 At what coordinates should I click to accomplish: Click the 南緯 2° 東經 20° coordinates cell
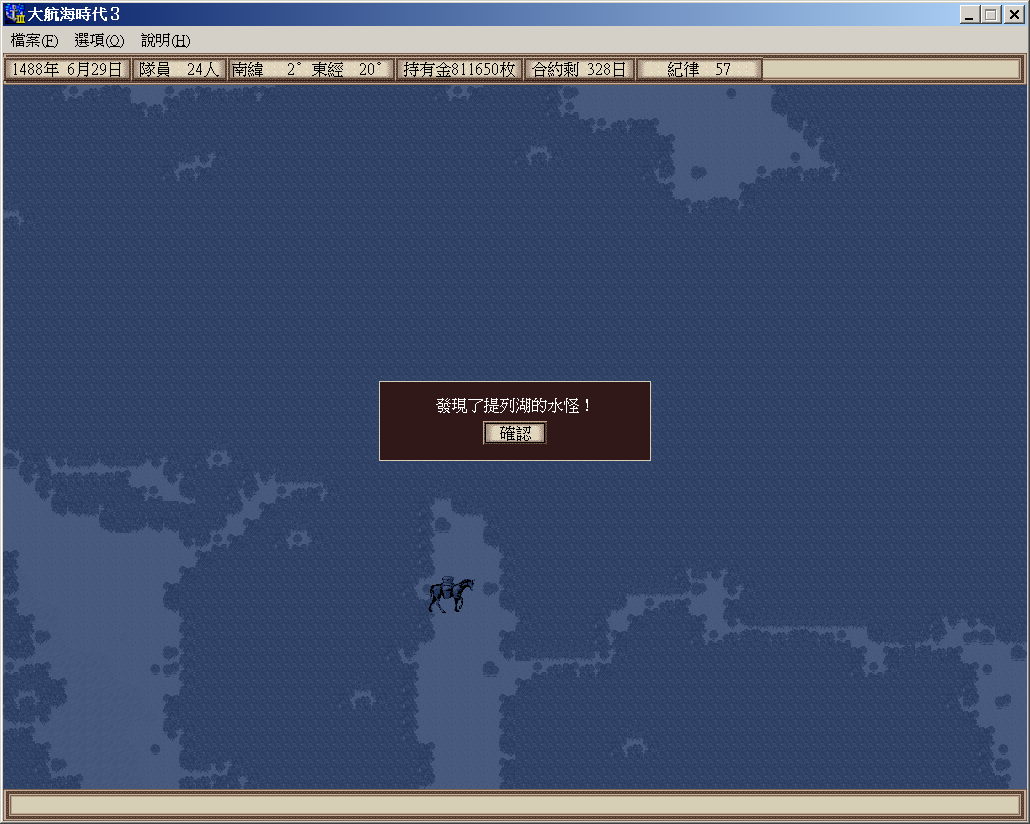pos(310,70)
